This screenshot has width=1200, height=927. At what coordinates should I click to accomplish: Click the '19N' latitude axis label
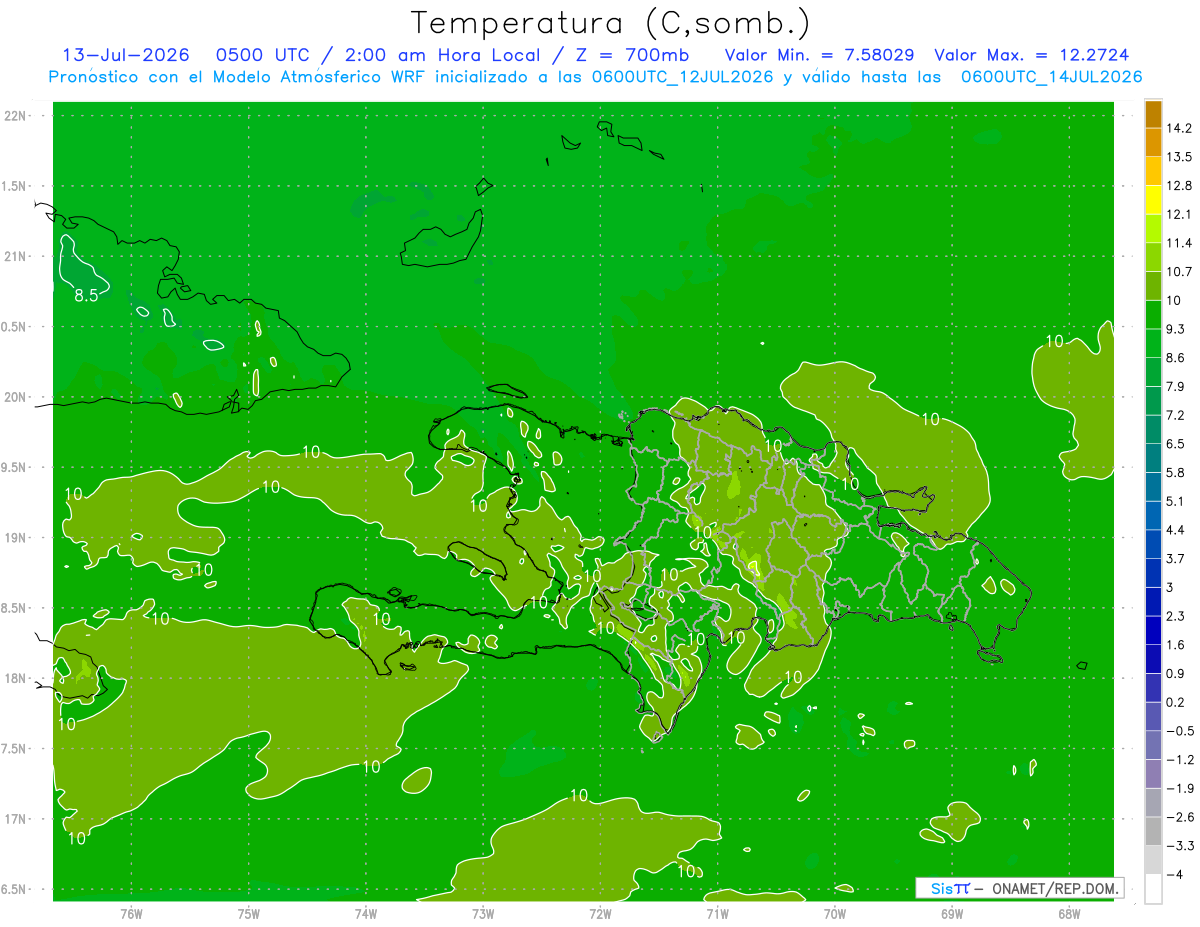14,538
